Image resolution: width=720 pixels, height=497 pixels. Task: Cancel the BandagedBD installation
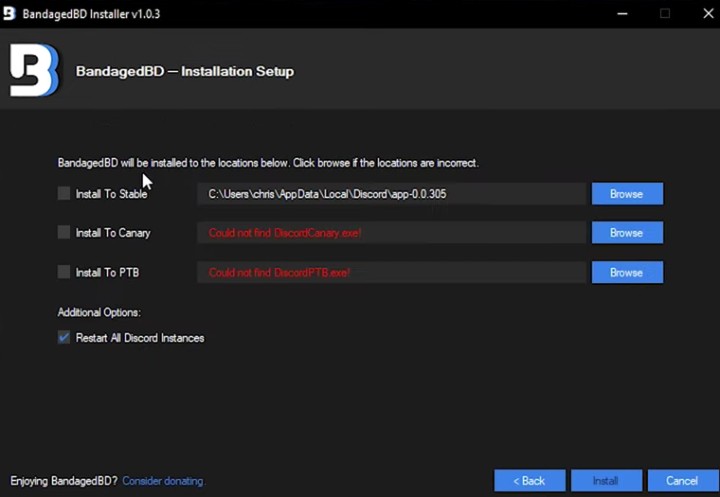click(683, 480)
